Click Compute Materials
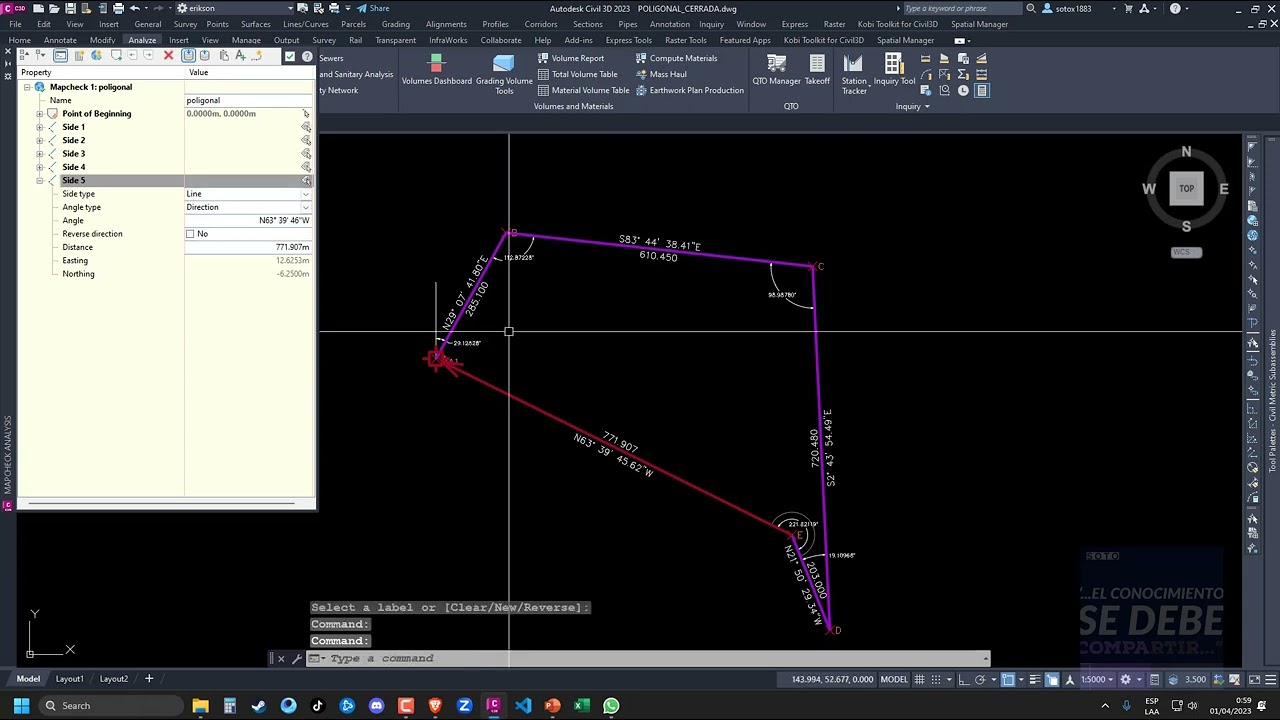The image size is (1280, 720). [676, 58]
